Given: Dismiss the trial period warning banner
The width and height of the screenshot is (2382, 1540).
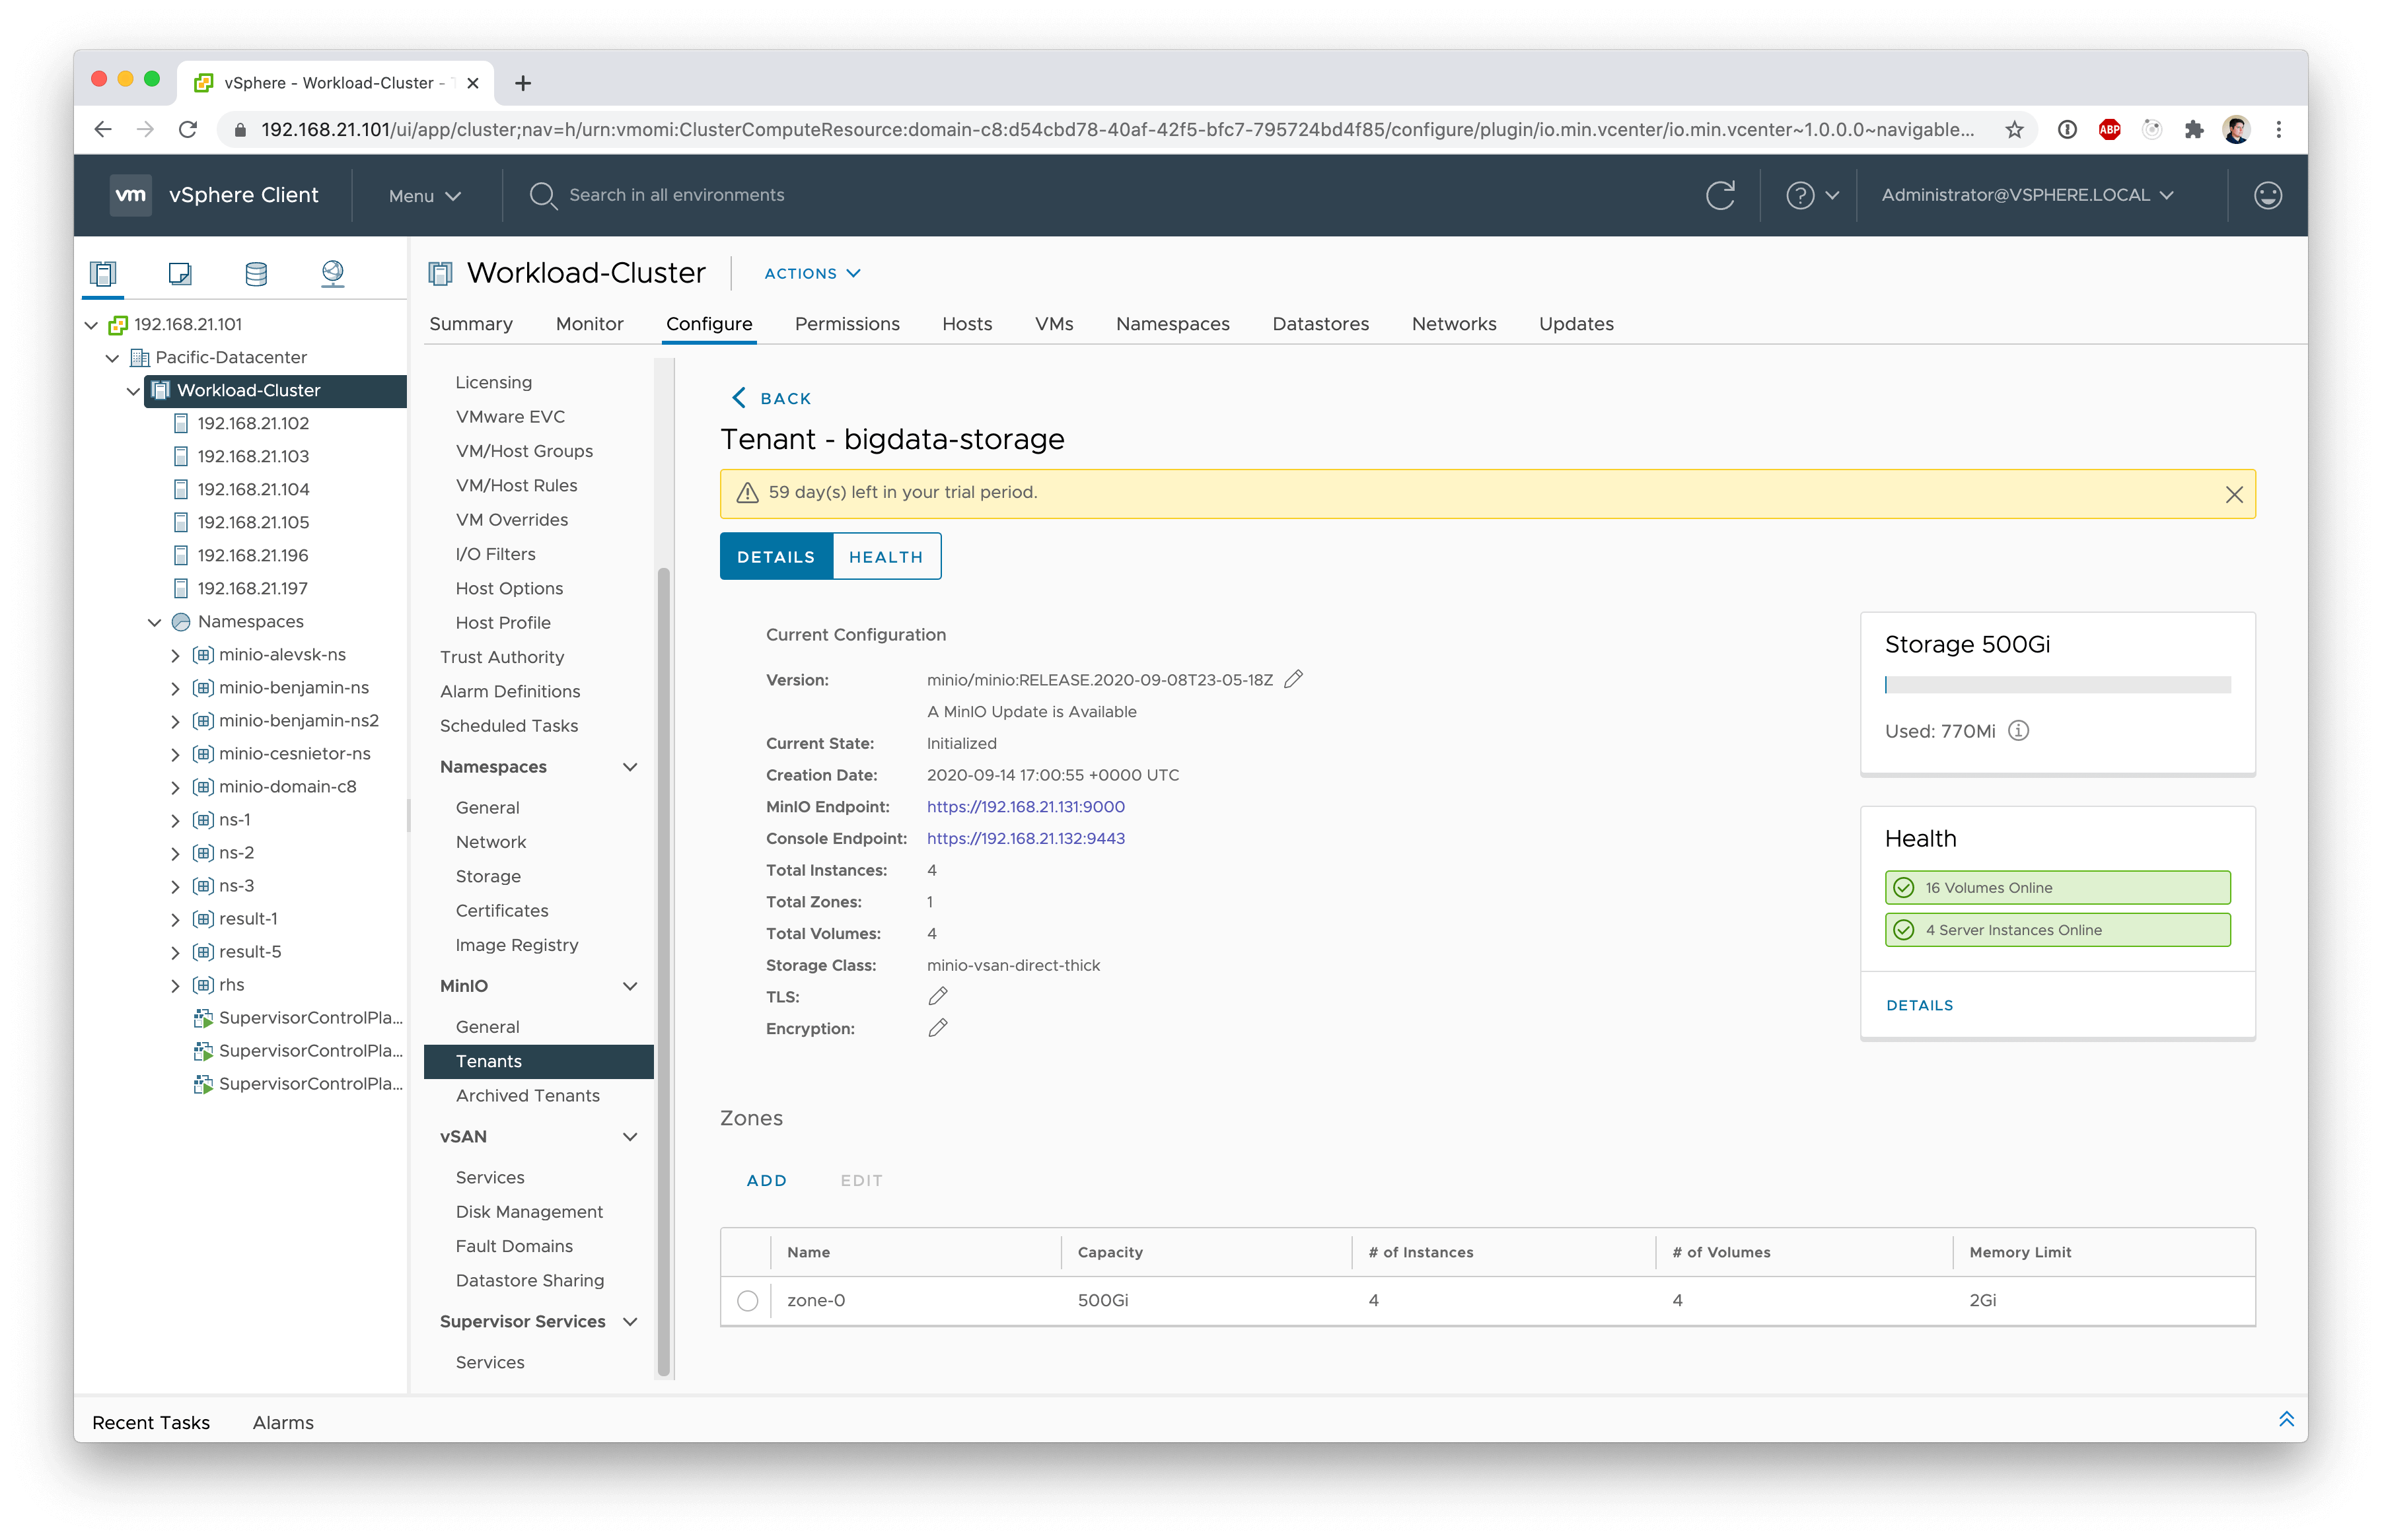Looking at the screenshot, I should [x=2234, y=494].
